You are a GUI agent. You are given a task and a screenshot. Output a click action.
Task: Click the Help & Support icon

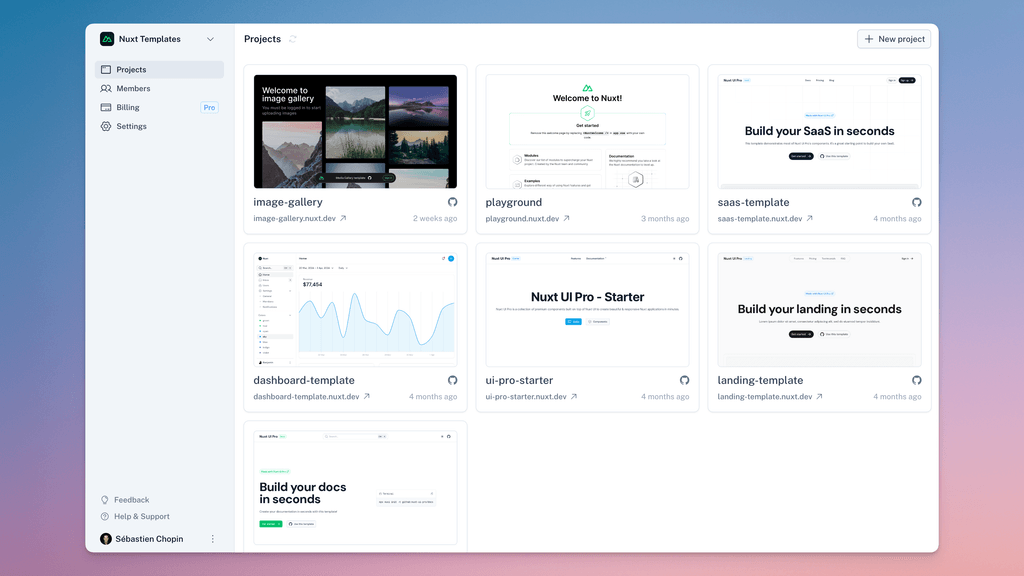[x=104, y=516]
